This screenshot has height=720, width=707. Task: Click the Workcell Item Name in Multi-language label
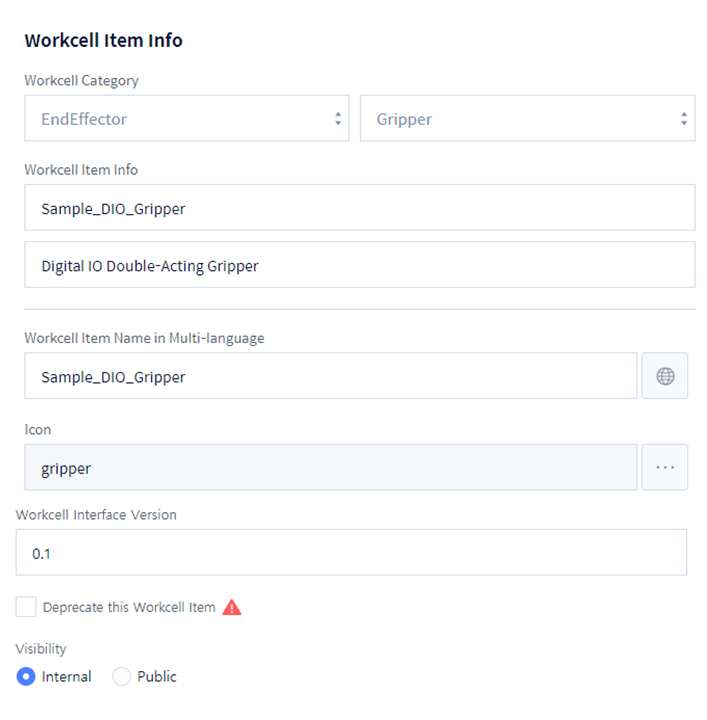144,338
